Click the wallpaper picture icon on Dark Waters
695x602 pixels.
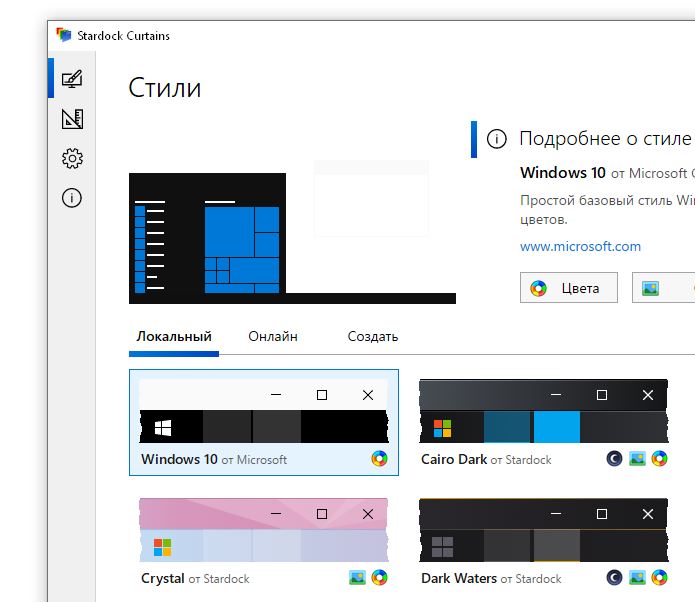point(637,578)
